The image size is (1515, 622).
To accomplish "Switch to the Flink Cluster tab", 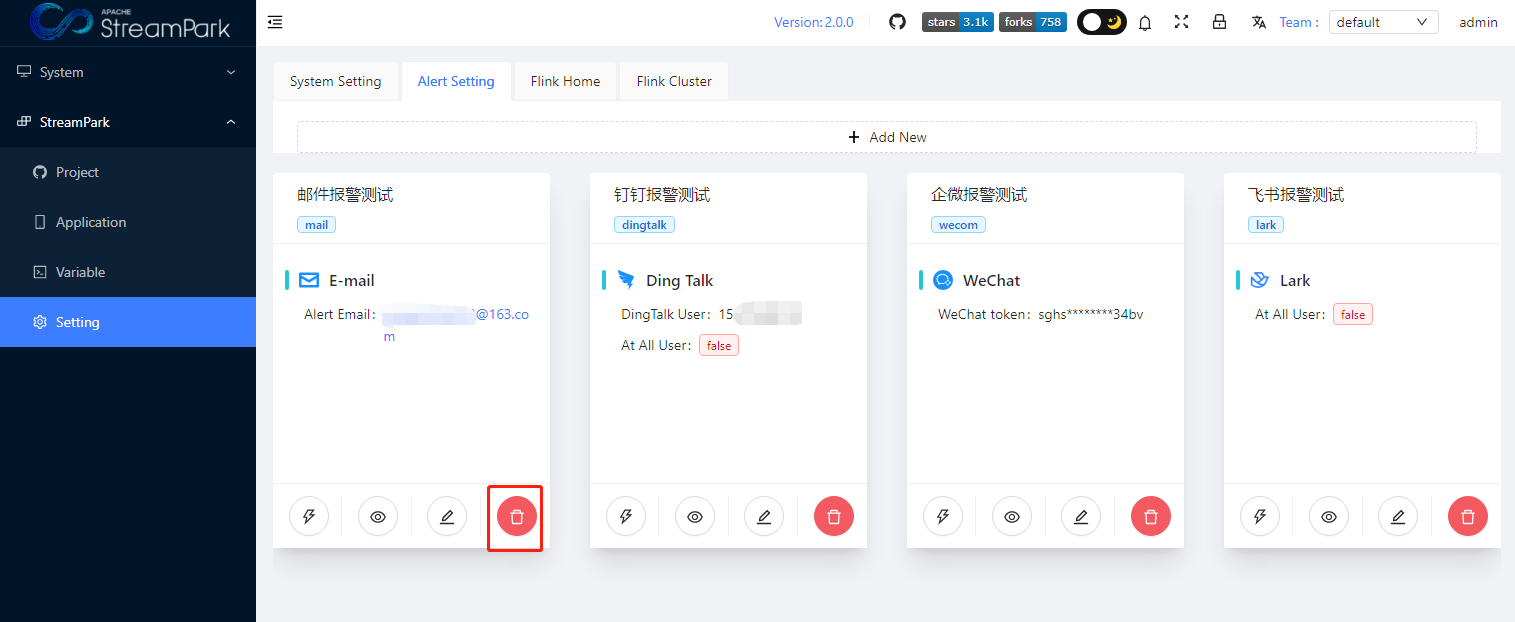I will pos(674,81).
